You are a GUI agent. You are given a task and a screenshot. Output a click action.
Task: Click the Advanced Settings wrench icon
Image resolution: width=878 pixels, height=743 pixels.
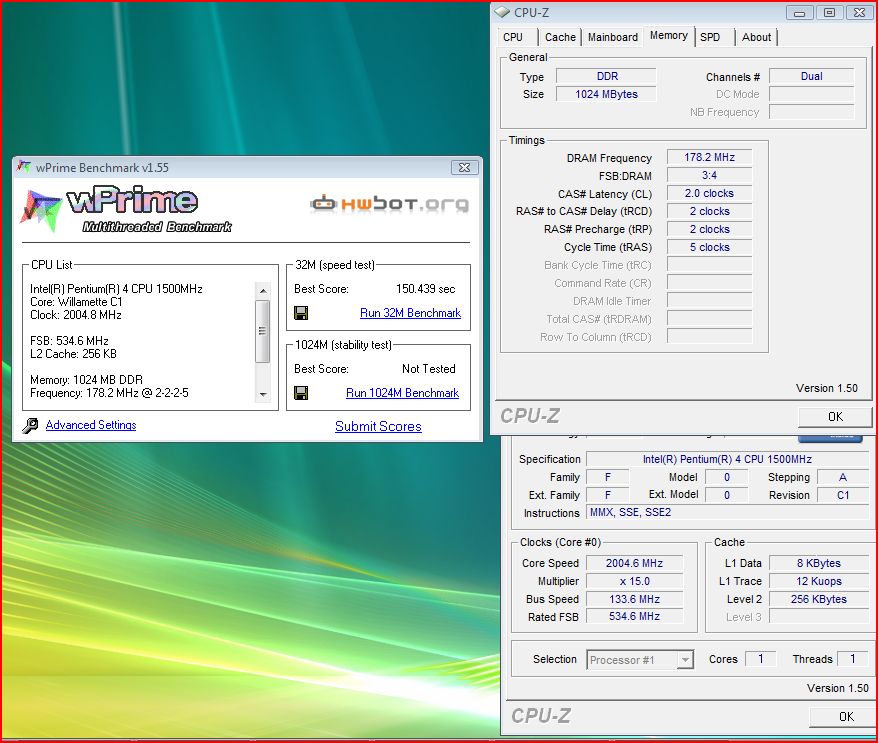coord(30,426)
